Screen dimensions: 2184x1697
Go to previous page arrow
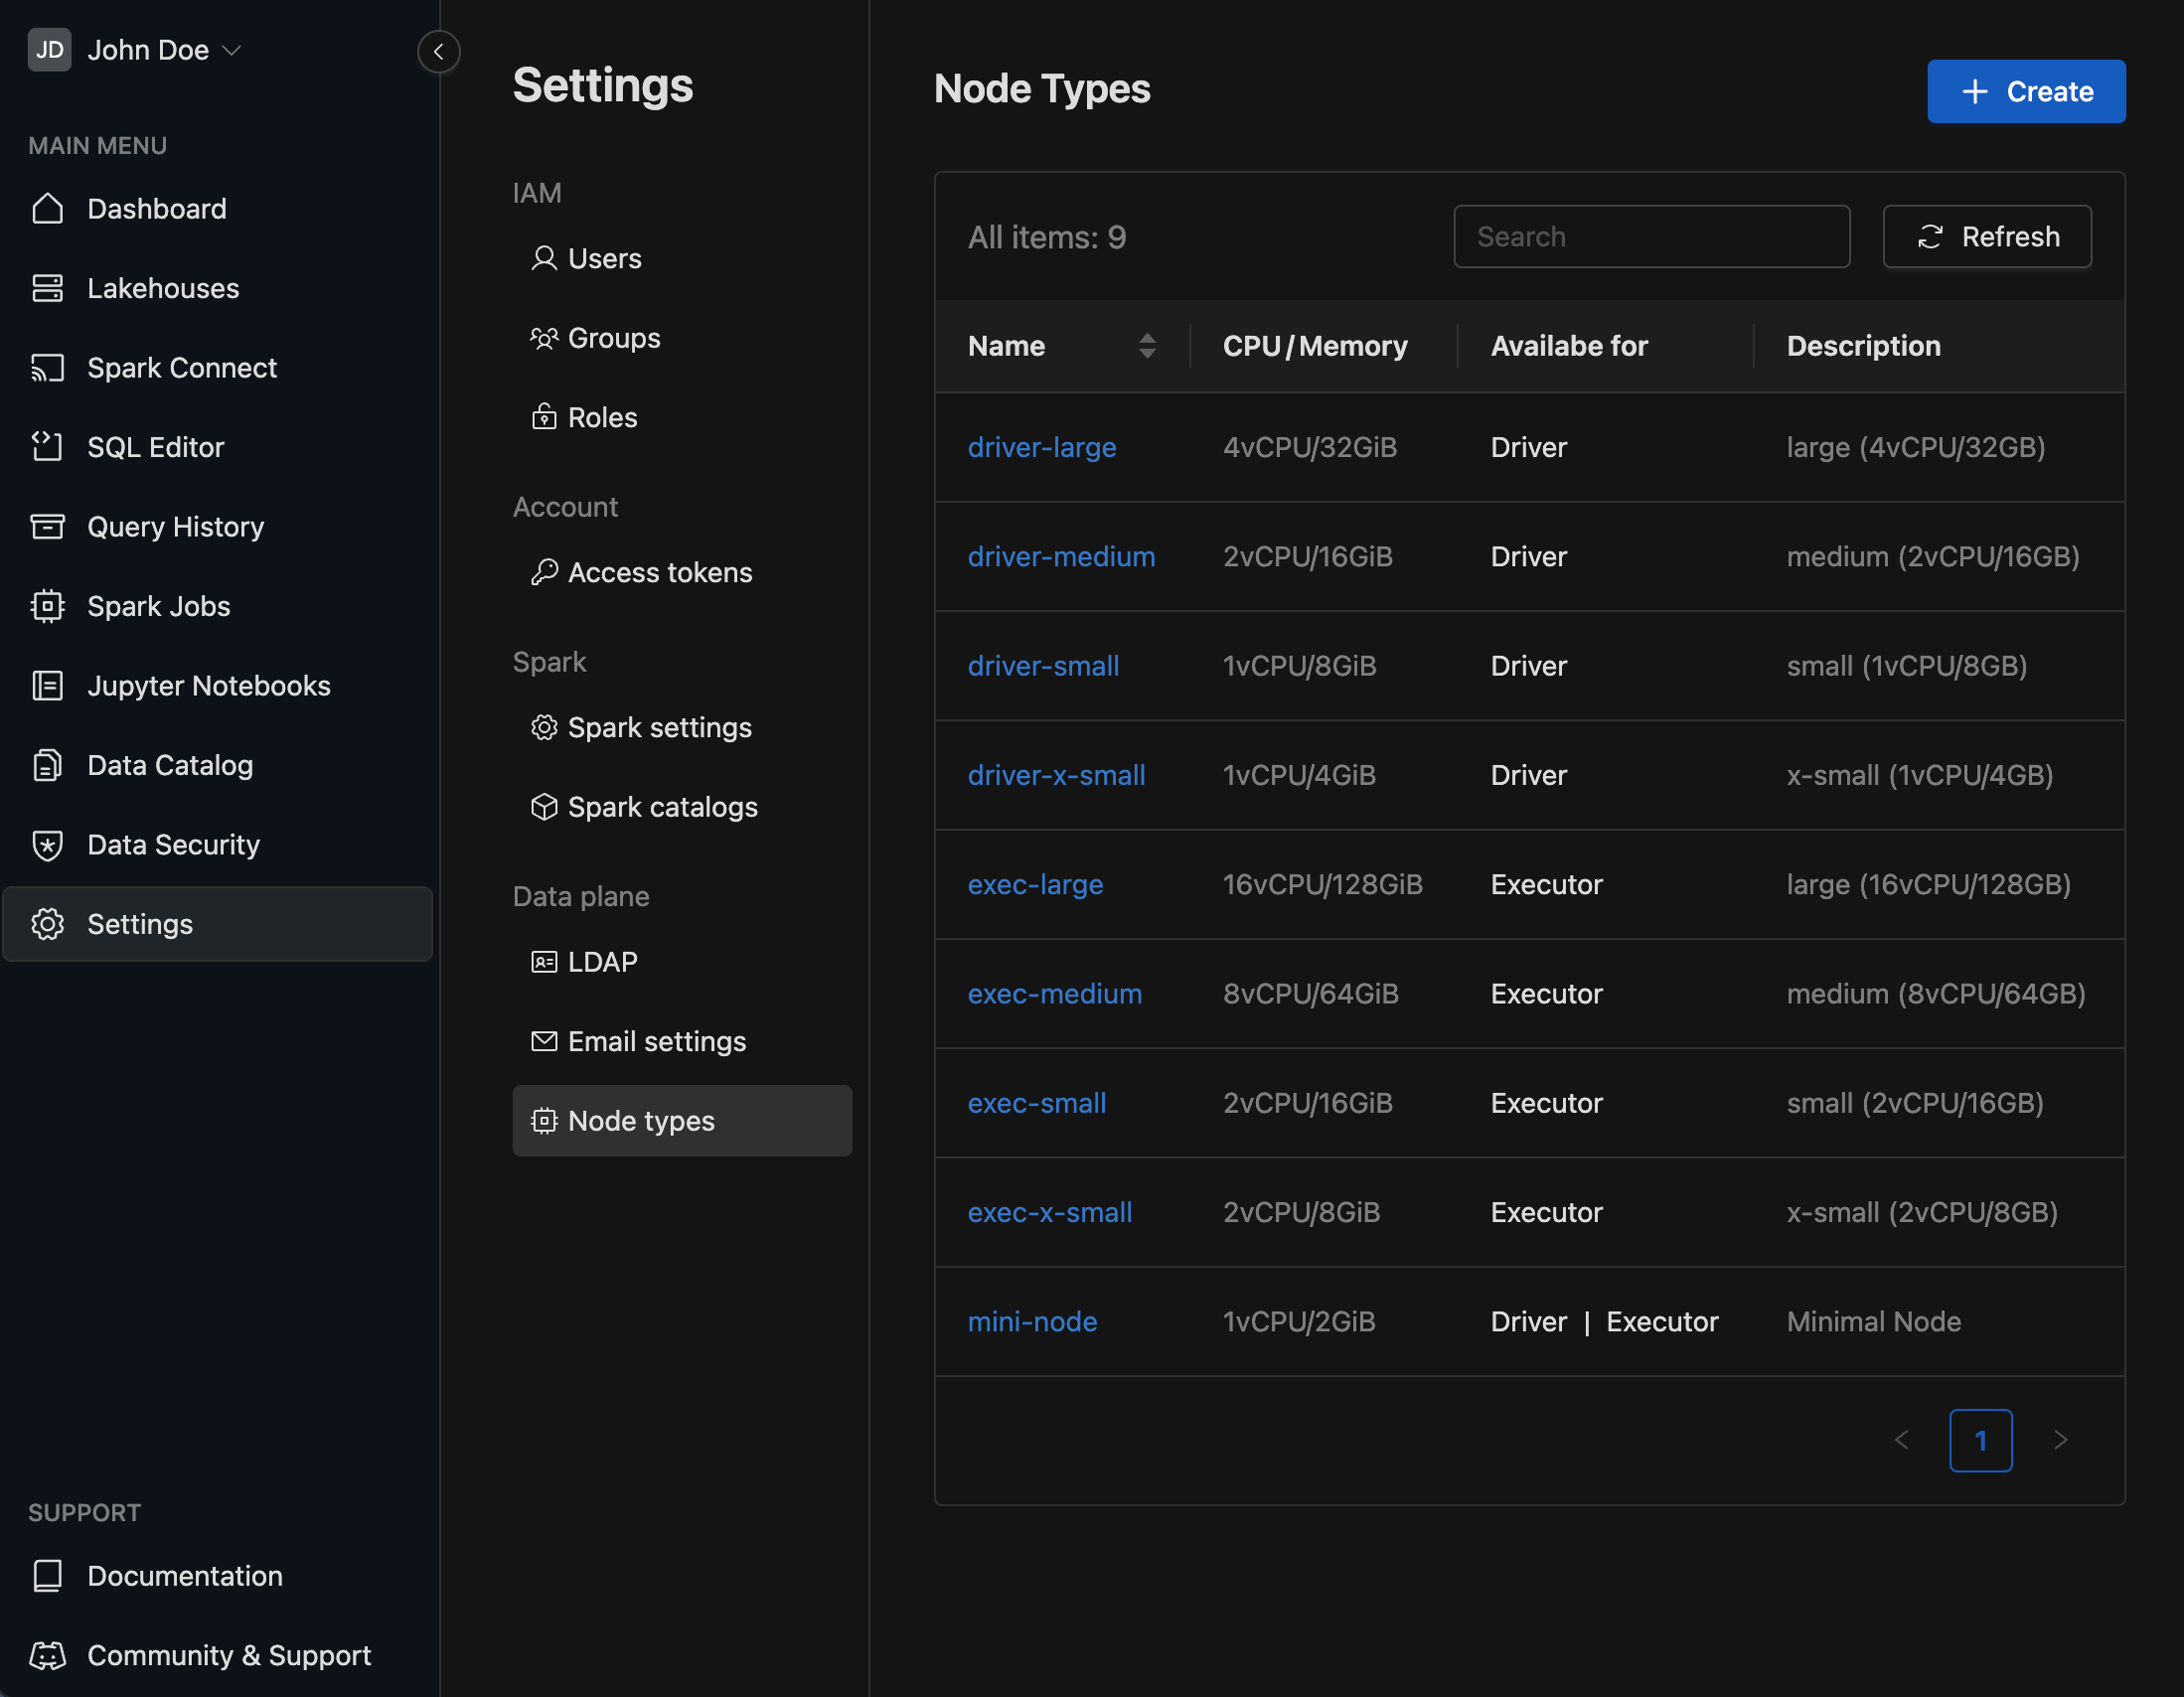tap(1901, 1441)
